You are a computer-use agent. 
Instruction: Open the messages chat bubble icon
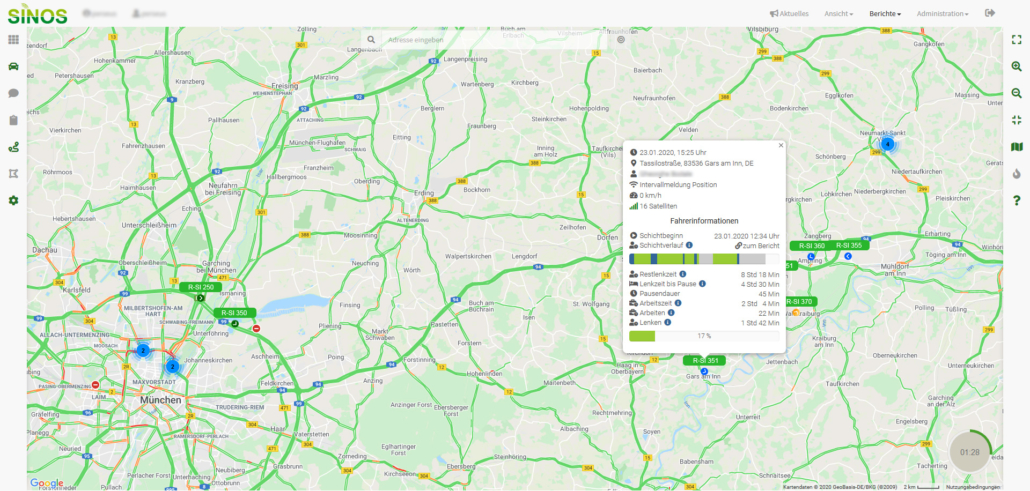click(x=13, y=93)
